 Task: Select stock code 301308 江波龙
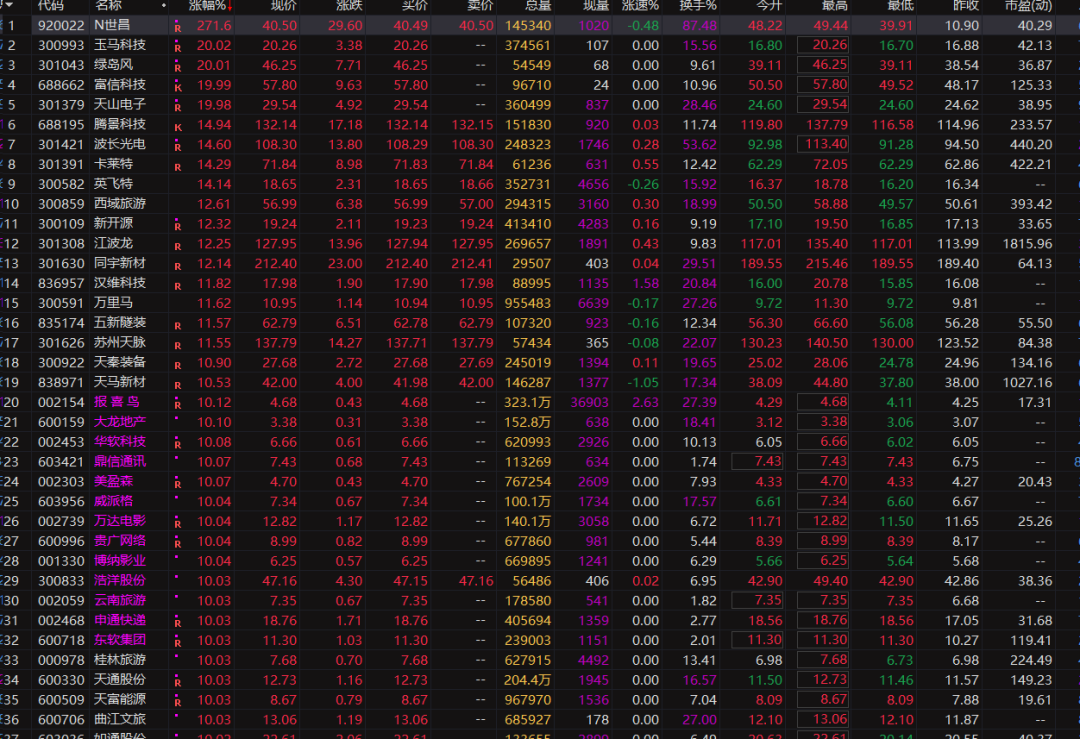tap(61, 244)
